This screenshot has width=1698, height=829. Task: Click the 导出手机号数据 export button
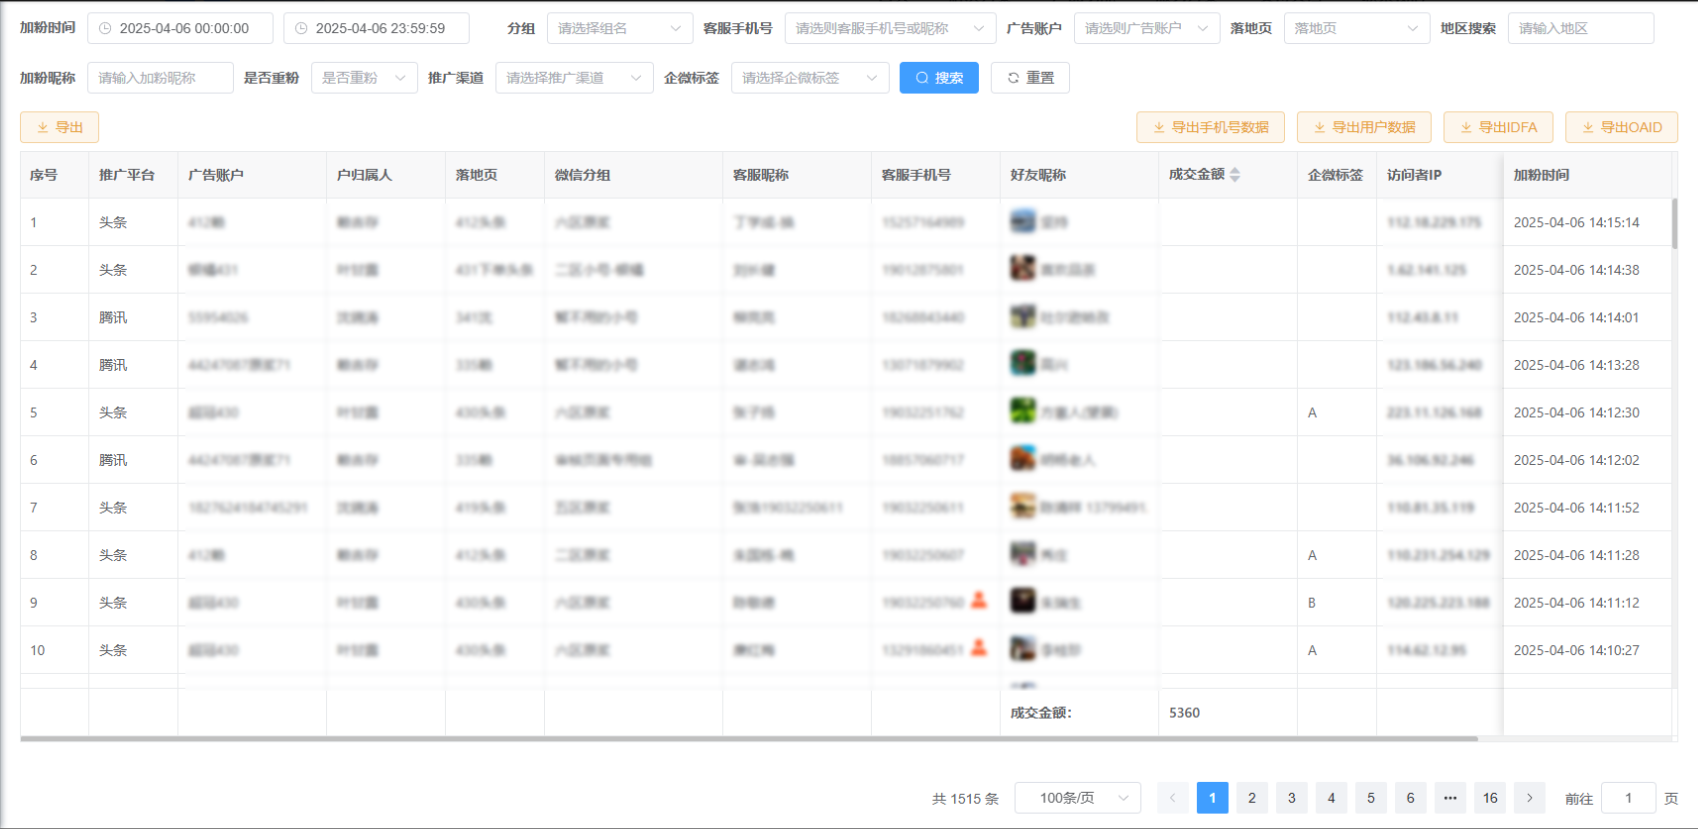click(1210, 127)
